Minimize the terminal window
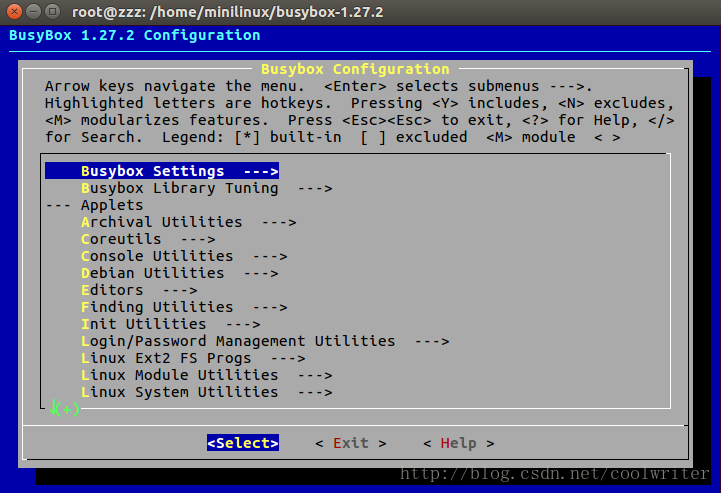Image resolution: width=721 pixels, height=493 pixels. click(x=33, y=11)
